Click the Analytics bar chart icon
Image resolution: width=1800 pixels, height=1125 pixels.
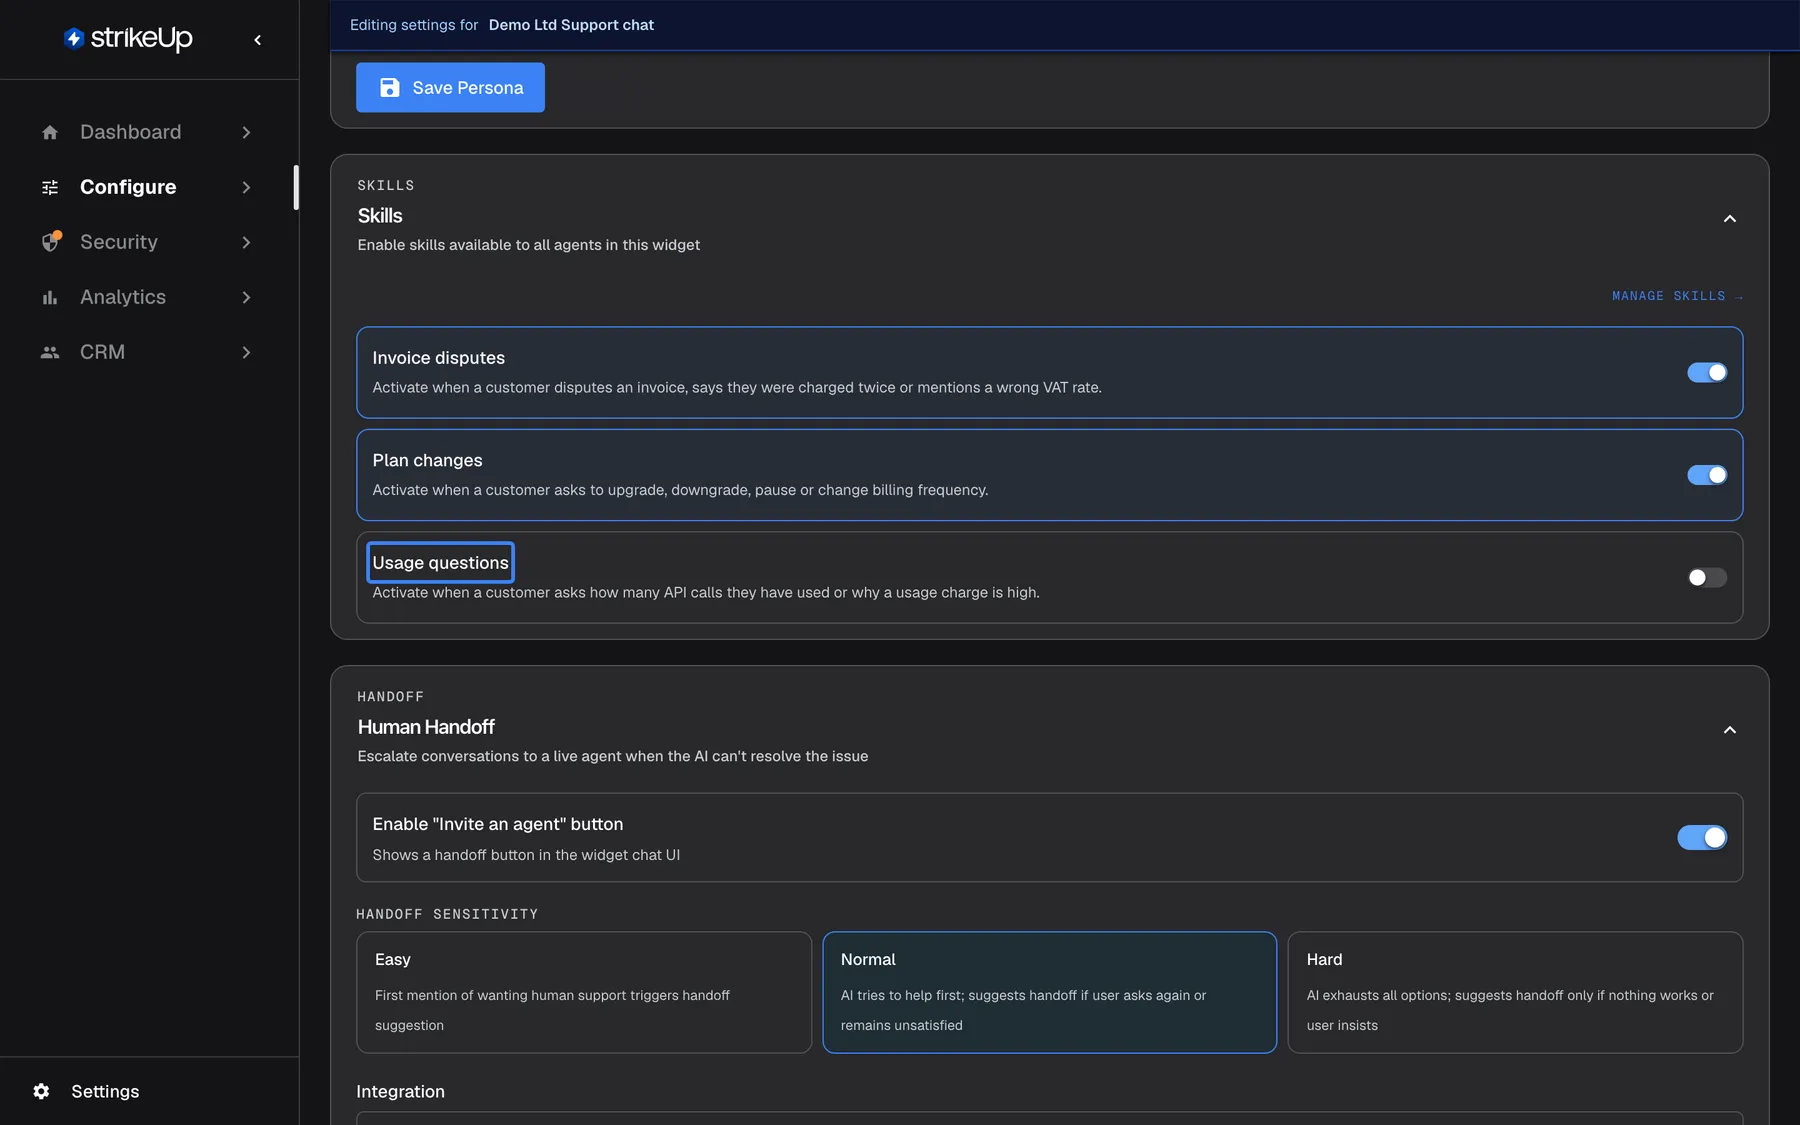[x=50, y=297]
